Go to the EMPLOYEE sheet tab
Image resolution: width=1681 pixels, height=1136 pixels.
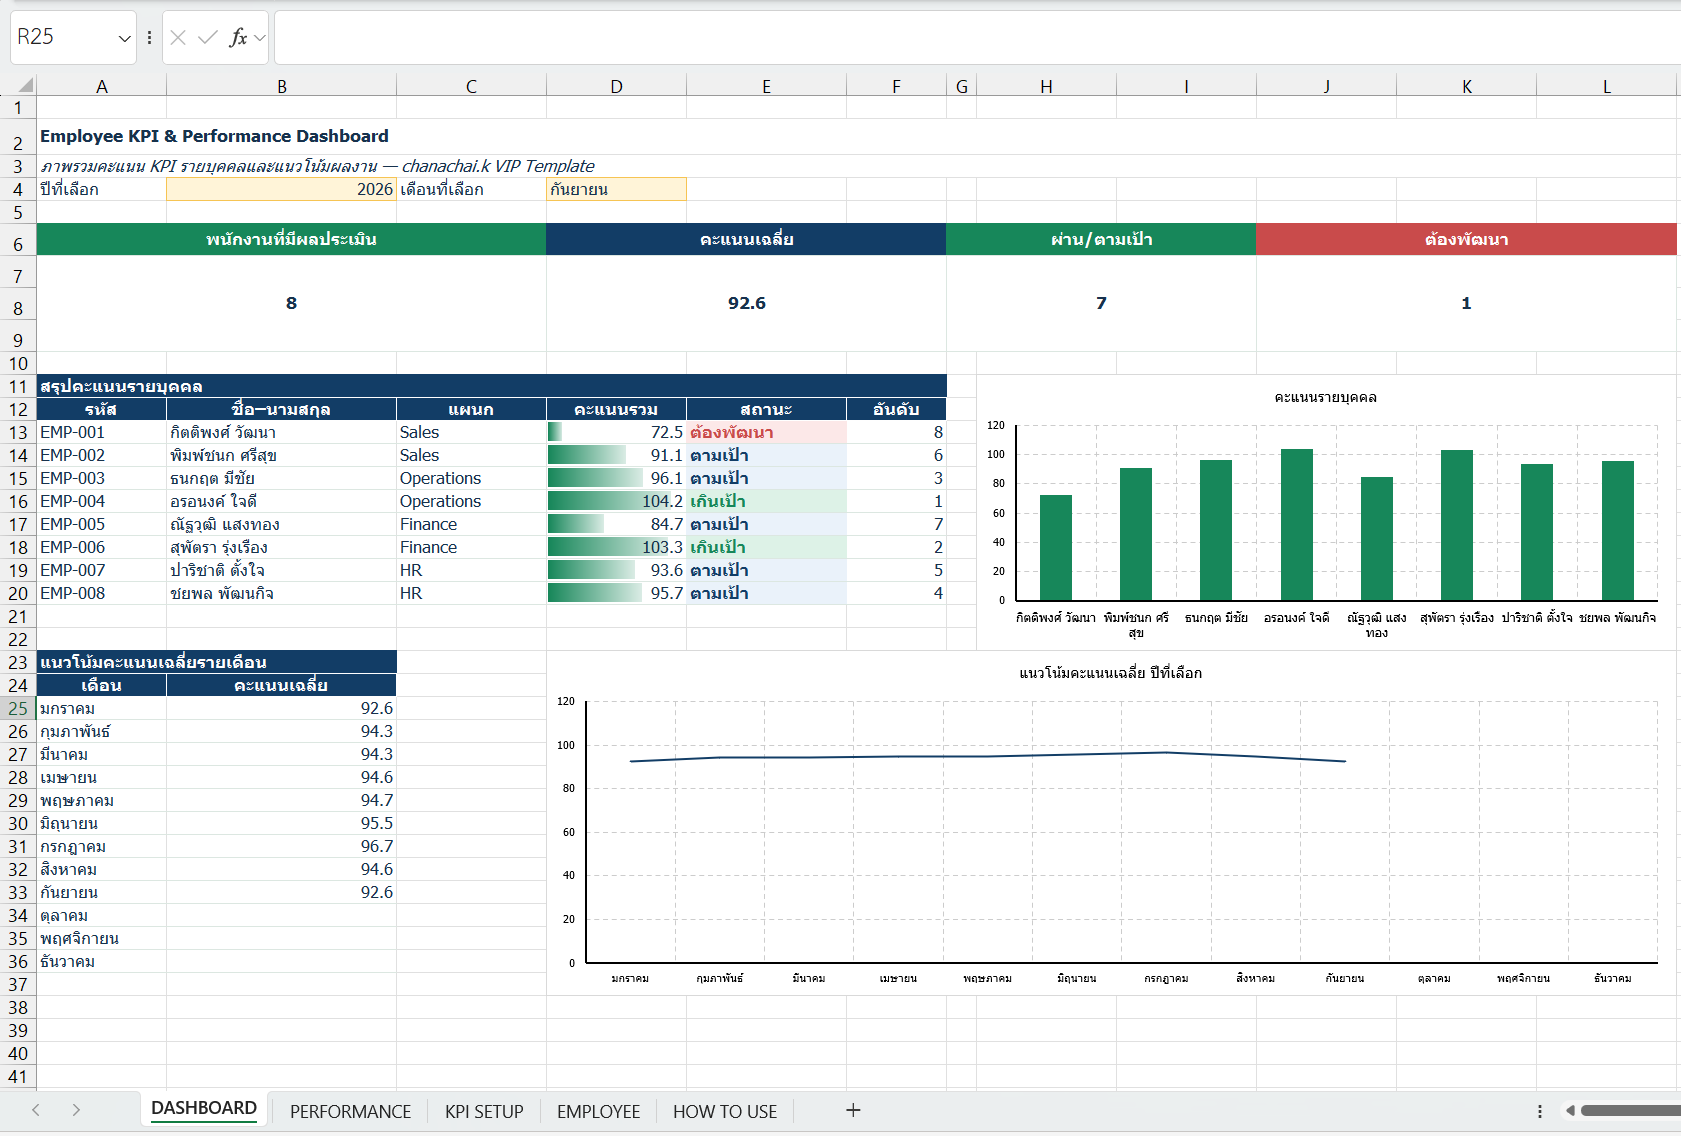pos(598,1111)
